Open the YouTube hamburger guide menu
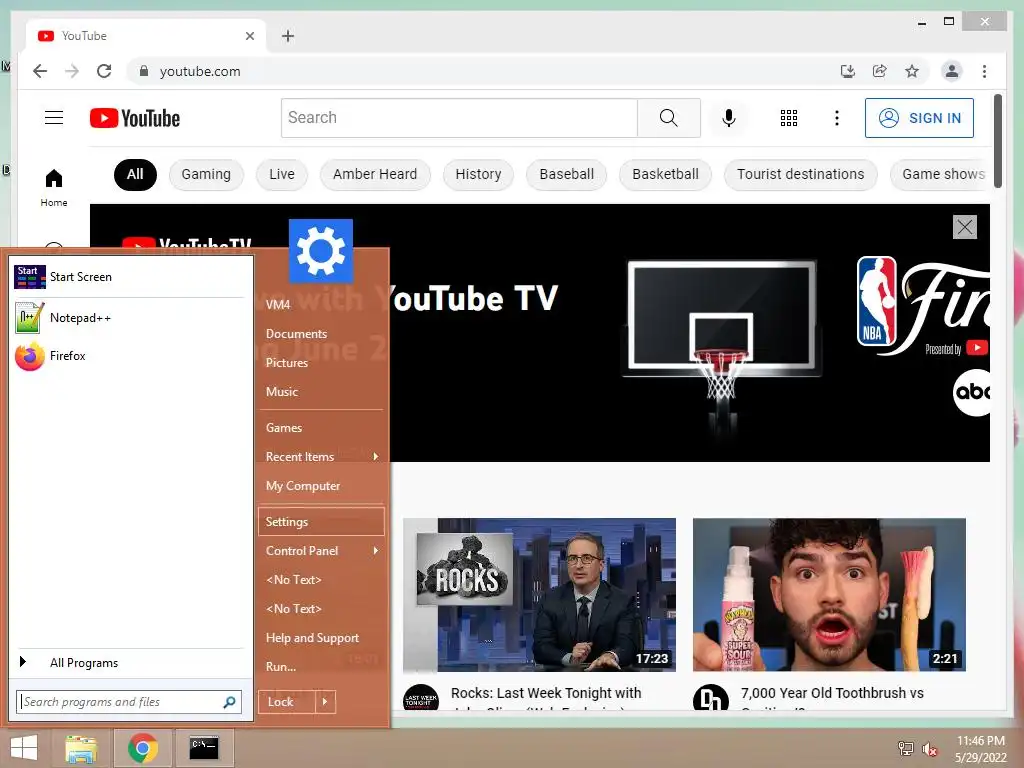Viewport: 1024px width, 768px height. [54, 118]
